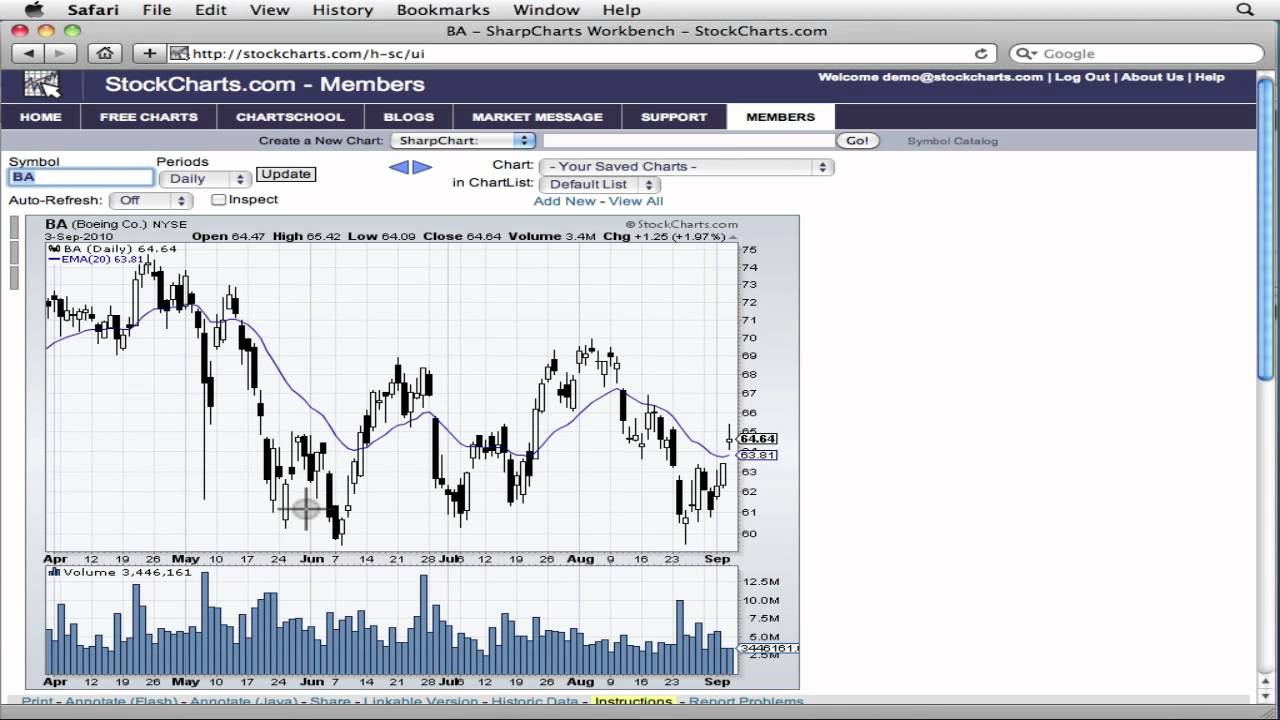Viewport: 1280px width, 720px height.
Task: Expand the Your Saved Charts dropdown
Action: 686,167
